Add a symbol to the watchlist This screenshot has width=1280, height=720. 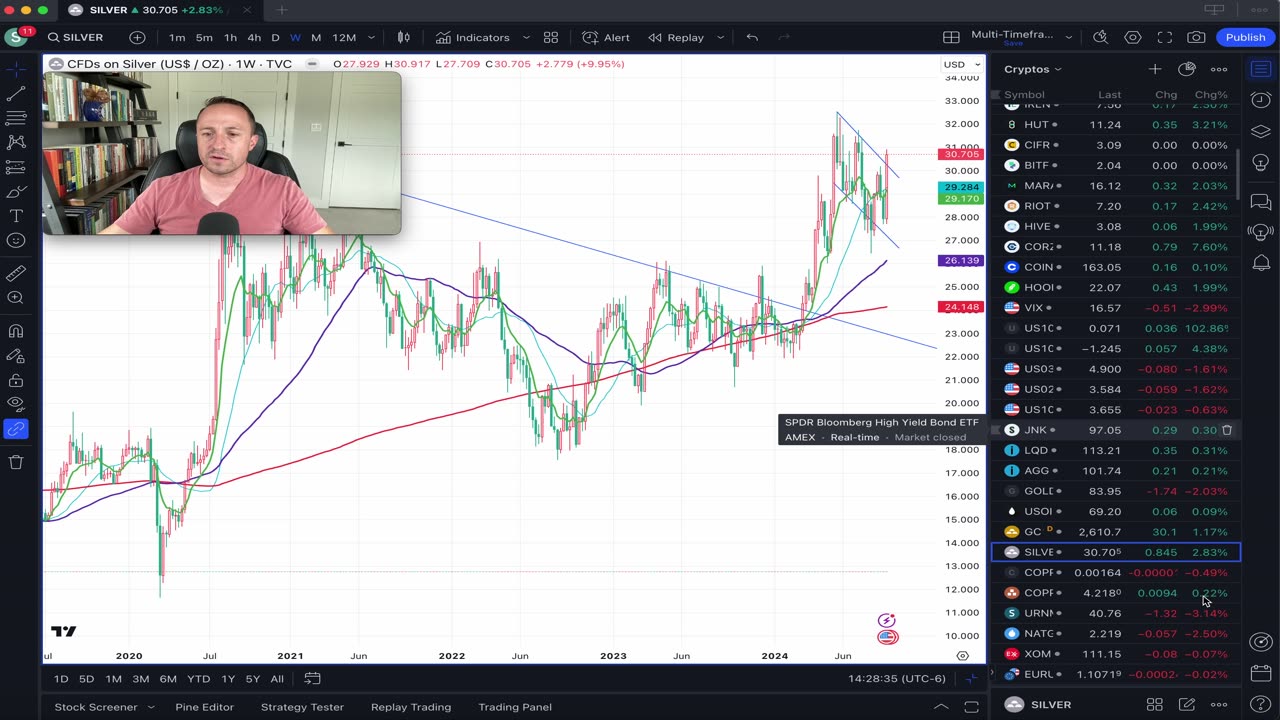tap(1155, 69)
